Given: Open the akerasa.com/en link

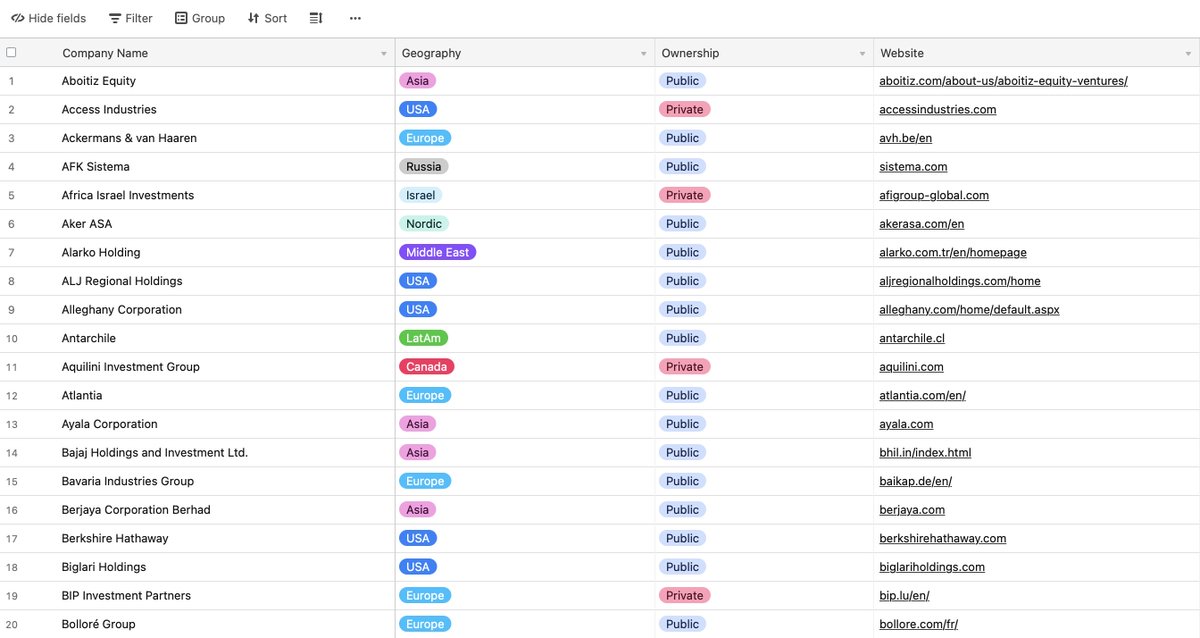Looking at the screenshot, I should tap(922, 224).
